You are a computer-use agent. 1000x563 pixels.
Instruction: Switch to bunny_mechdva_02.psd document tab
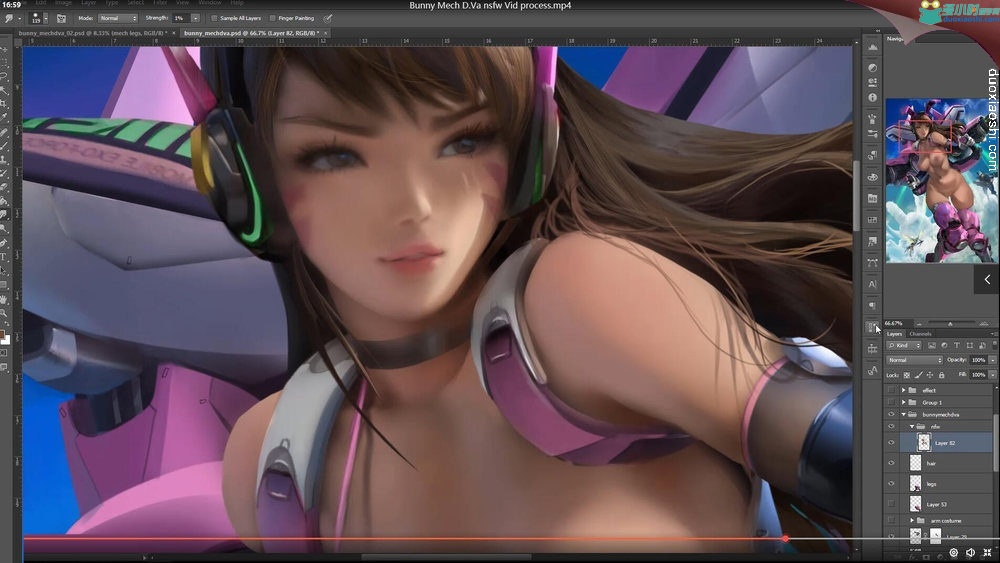(x=92, y=33)
